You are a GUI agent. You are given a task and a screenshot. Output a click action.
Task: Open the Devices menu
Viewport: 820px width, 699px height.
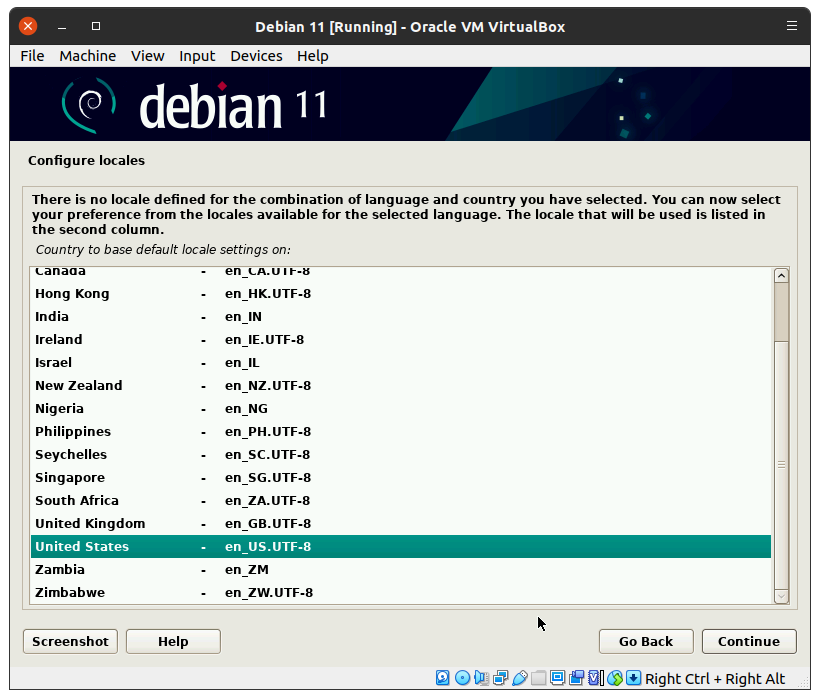(256, 56)
